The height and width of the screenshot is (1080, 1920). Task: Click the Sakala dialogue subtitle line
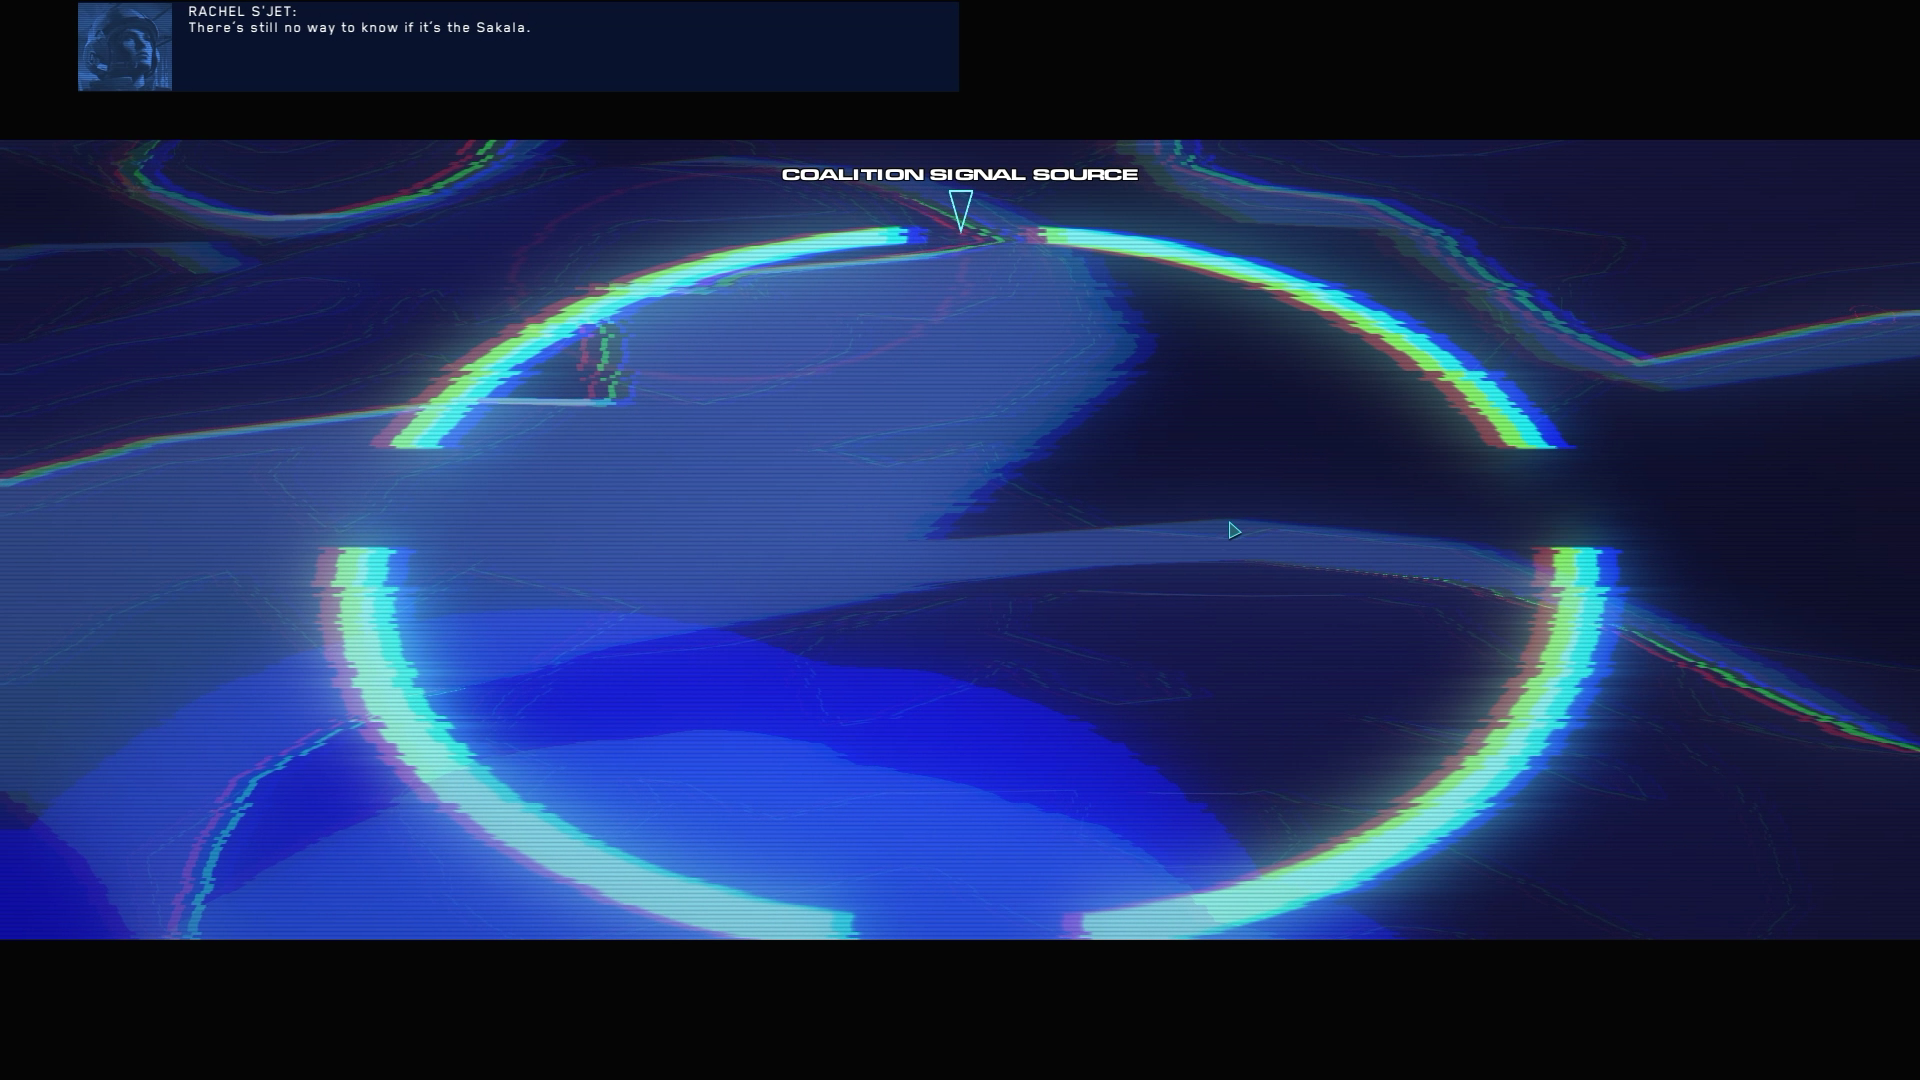tap(359, 28)
